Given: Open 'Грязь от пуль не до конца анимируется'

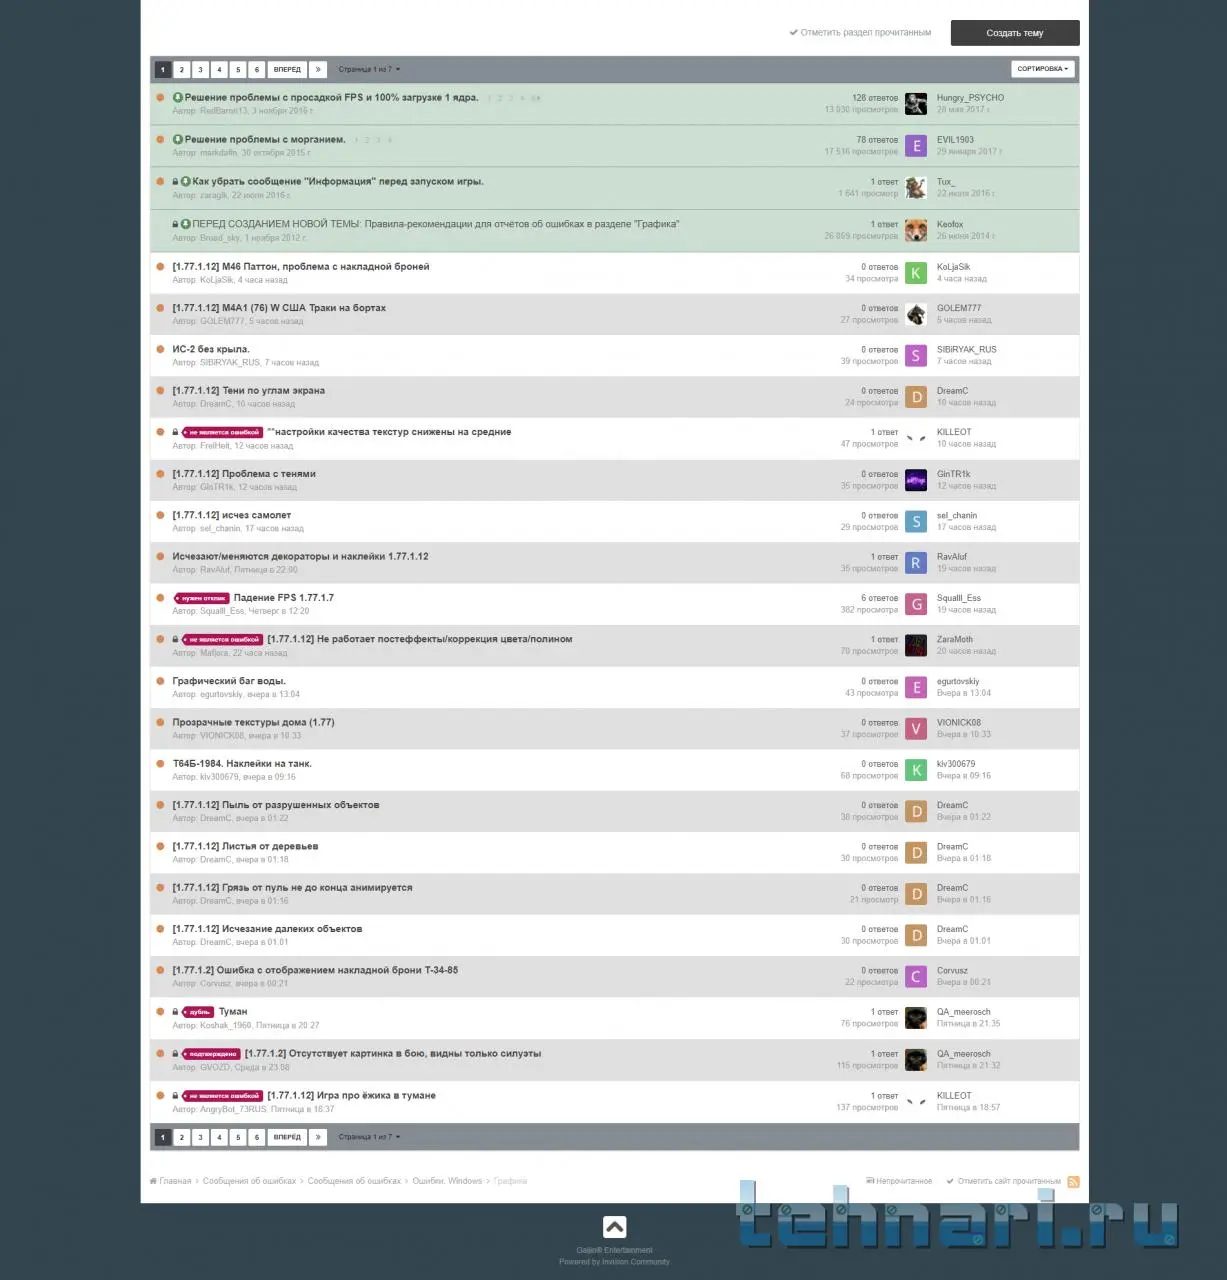Looking at the screenshot, I should (292, 888).
